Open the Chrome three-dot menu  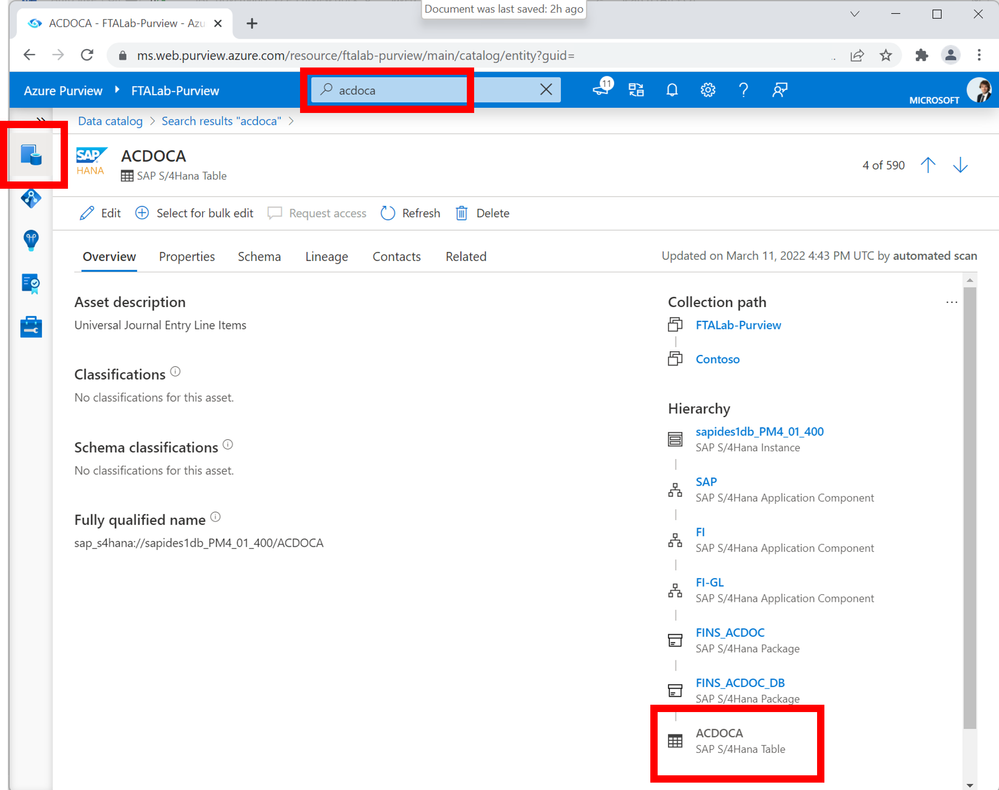pyautogui.click(x=979, y=55)
